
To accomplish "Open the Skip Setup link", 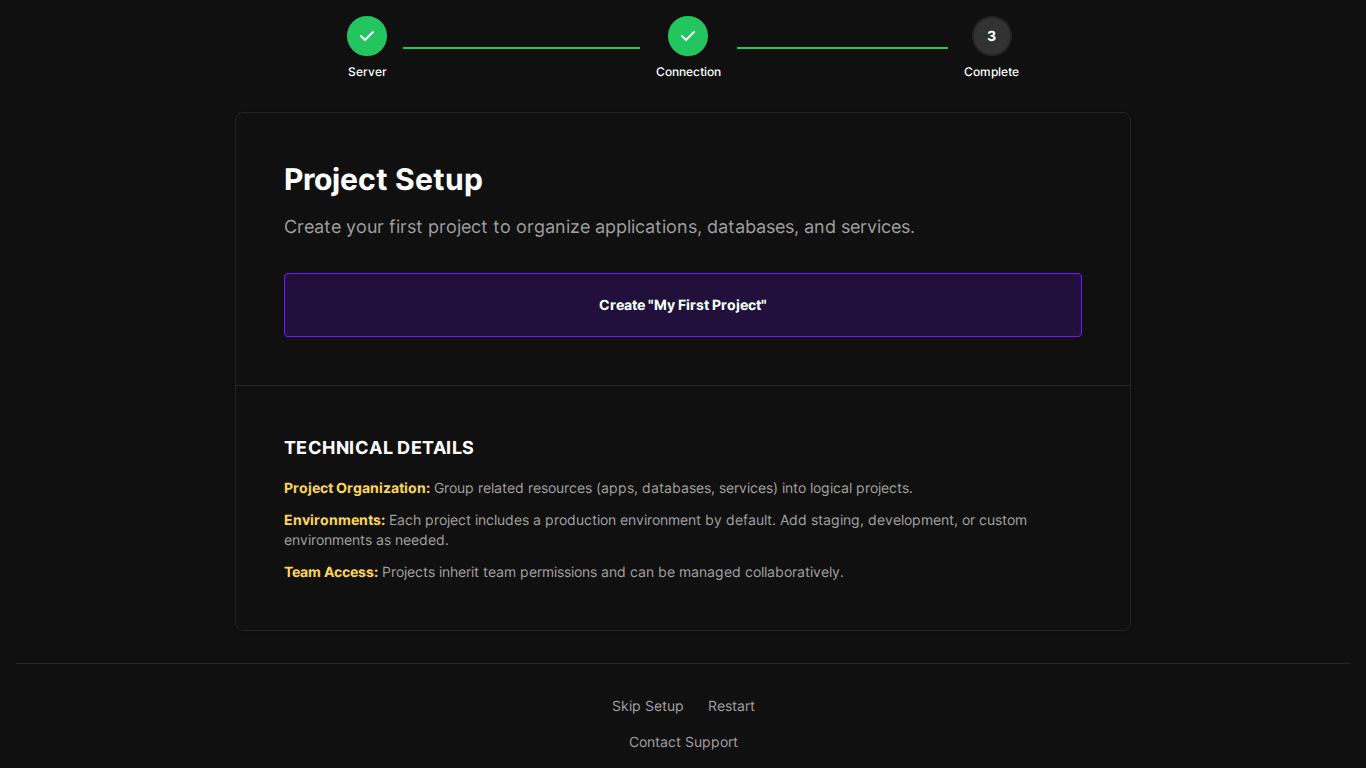I will point(647,706).
